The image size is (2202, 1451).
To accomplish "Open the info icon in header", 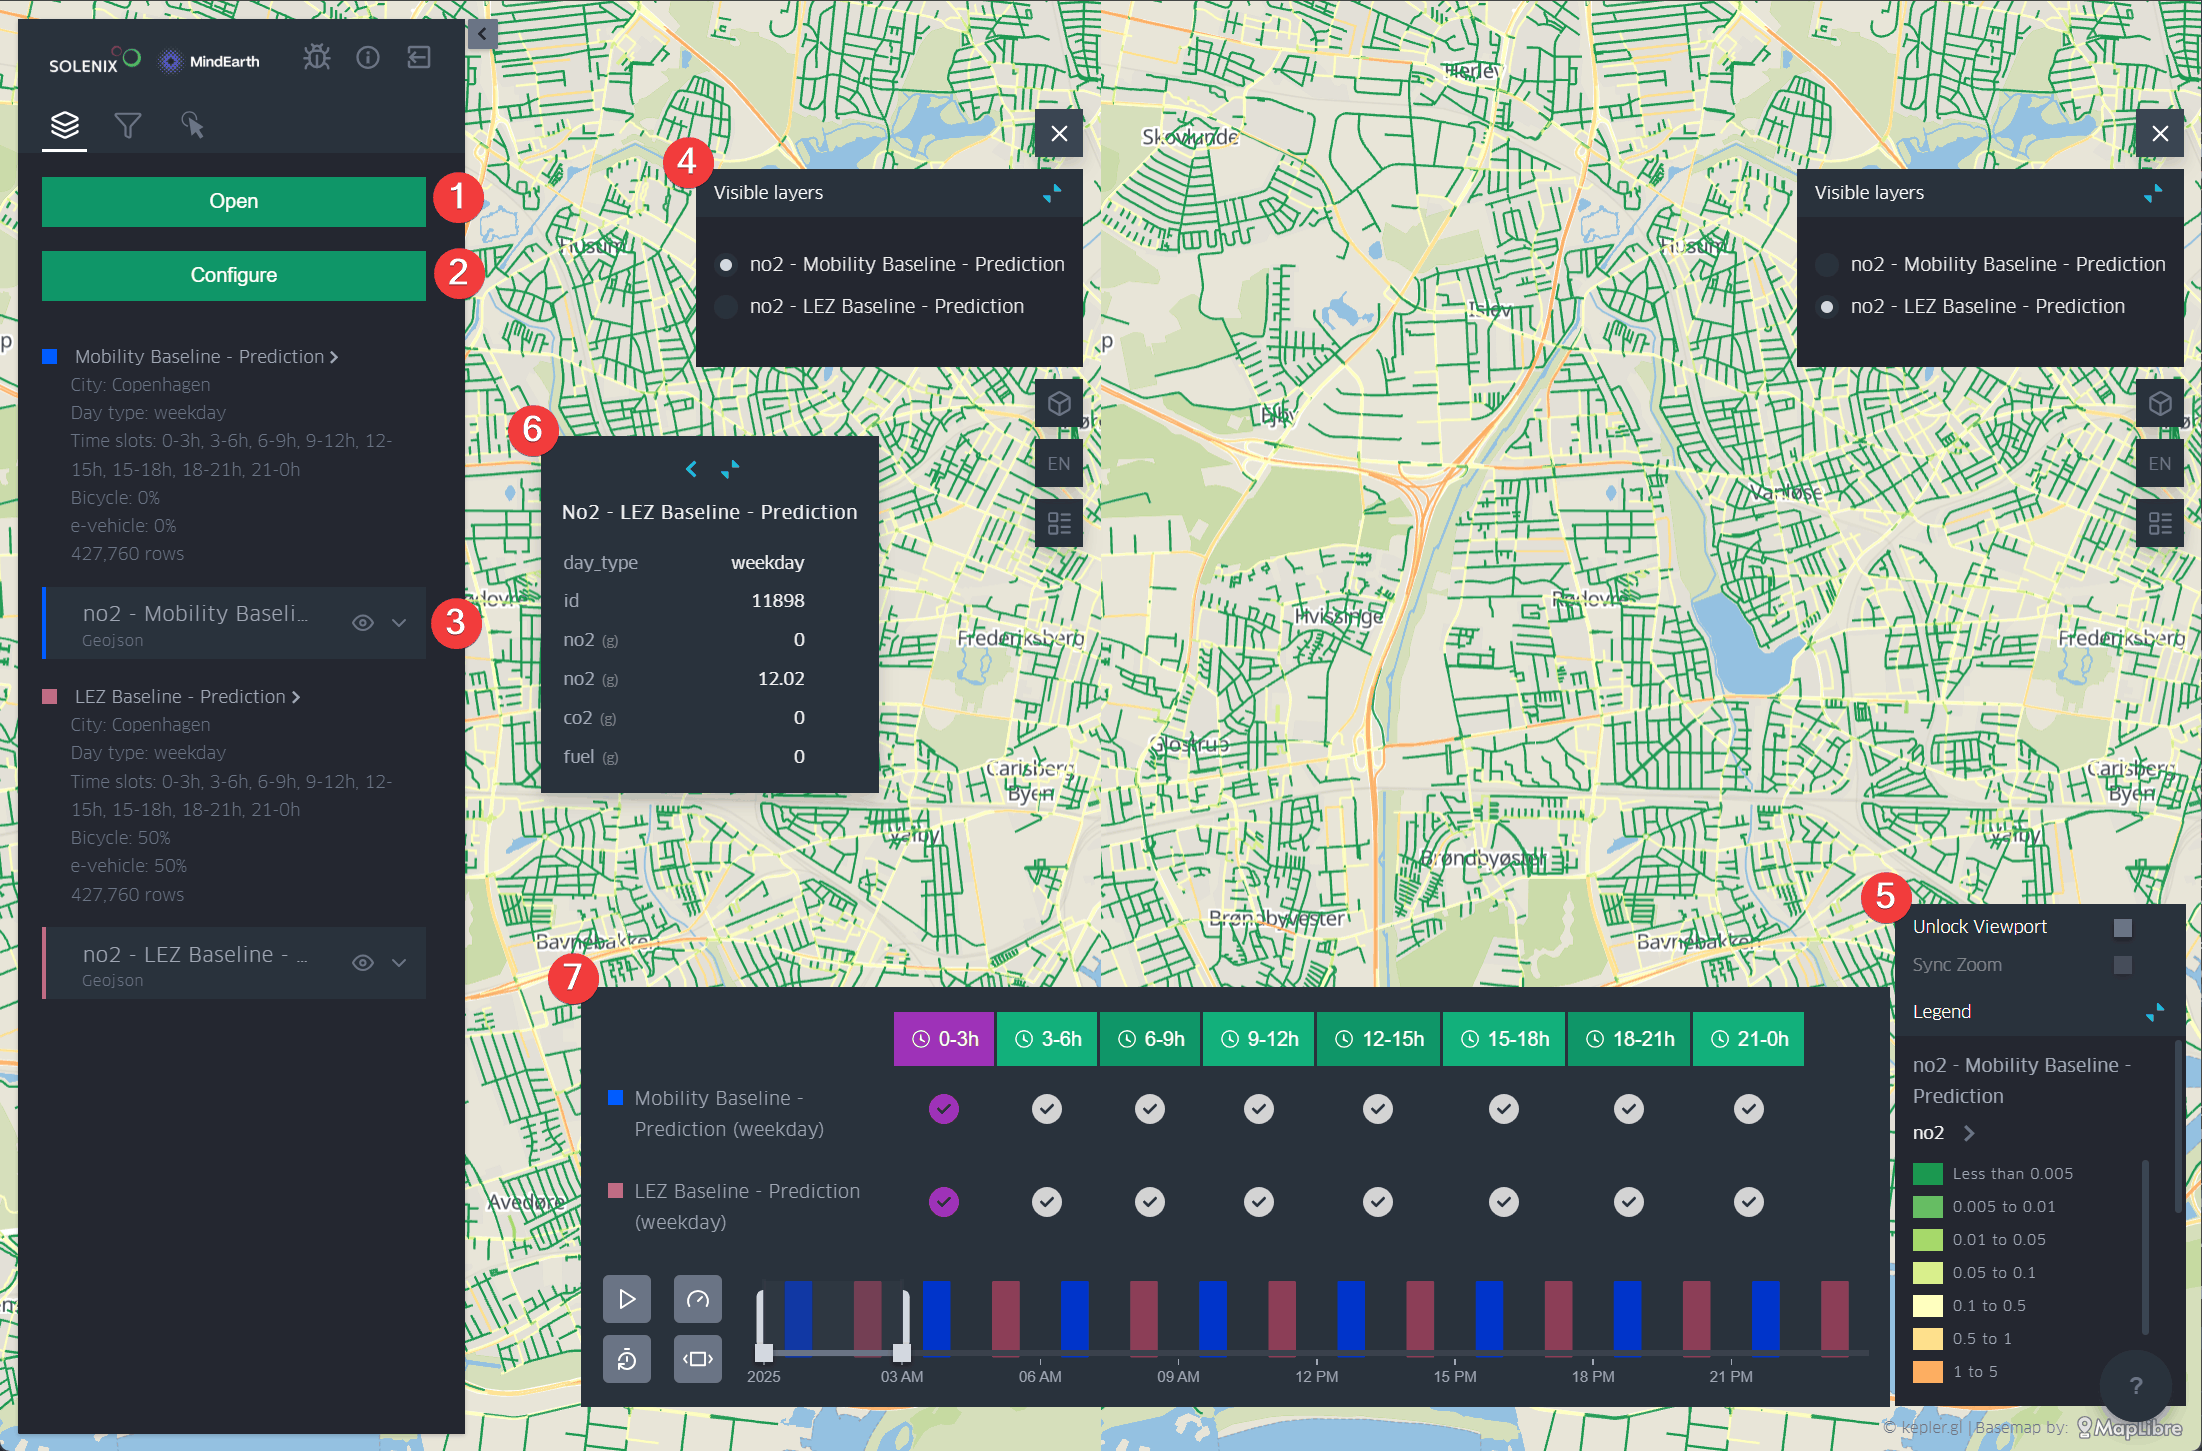I will [x=368, y=58].
